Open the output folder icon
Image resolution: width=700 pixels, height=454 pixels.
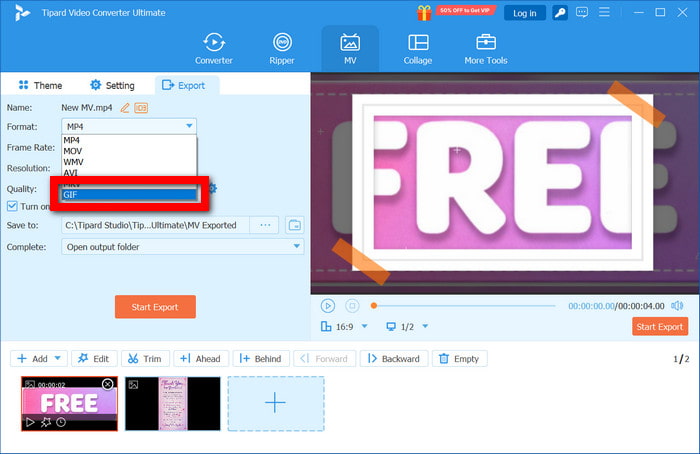click(295, 225)
